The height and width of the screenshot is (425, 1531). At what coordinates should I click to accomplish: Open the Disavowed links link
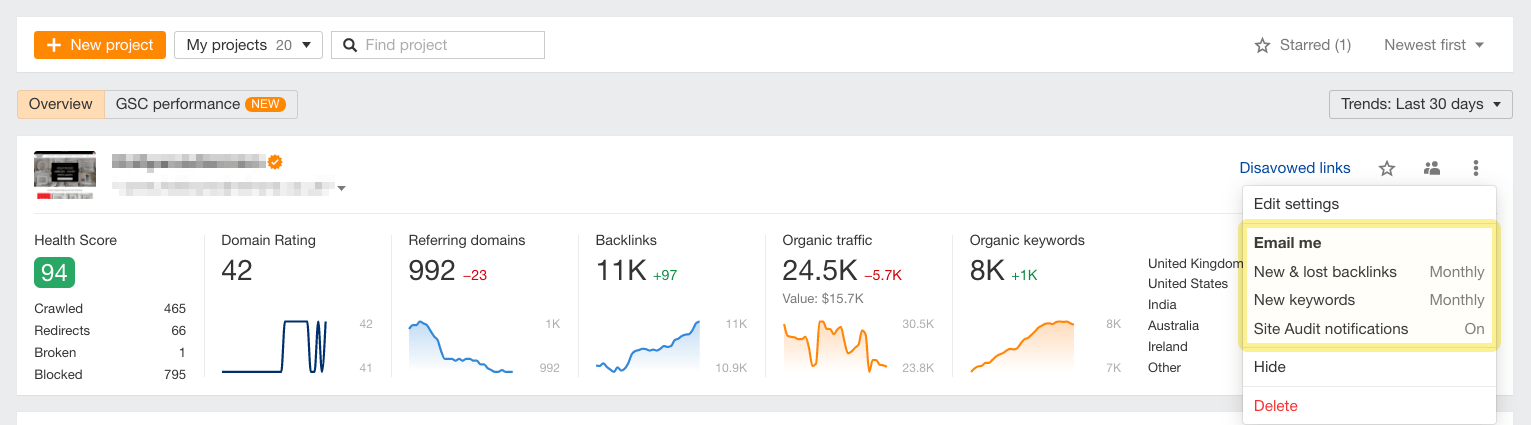(1294, 168)
